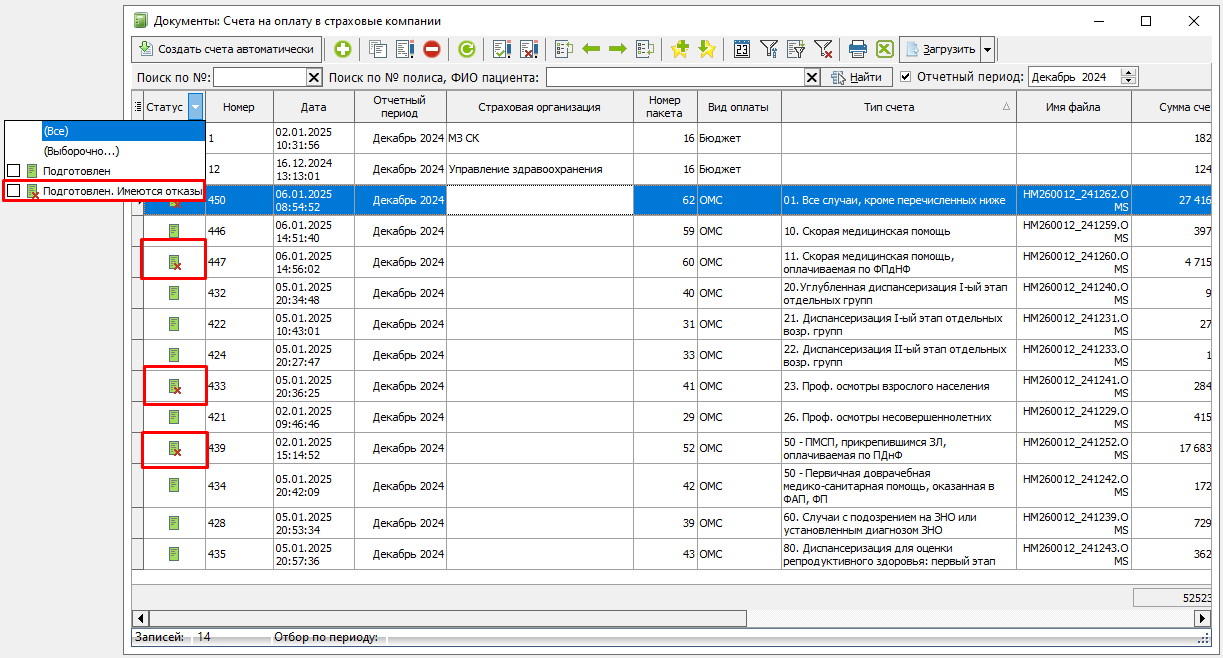This screenshot has width=1223, height=658.
Task: Tick the 'Подготовлен. Имеются отказы' checkbox
Action: [x=13, y=191]
